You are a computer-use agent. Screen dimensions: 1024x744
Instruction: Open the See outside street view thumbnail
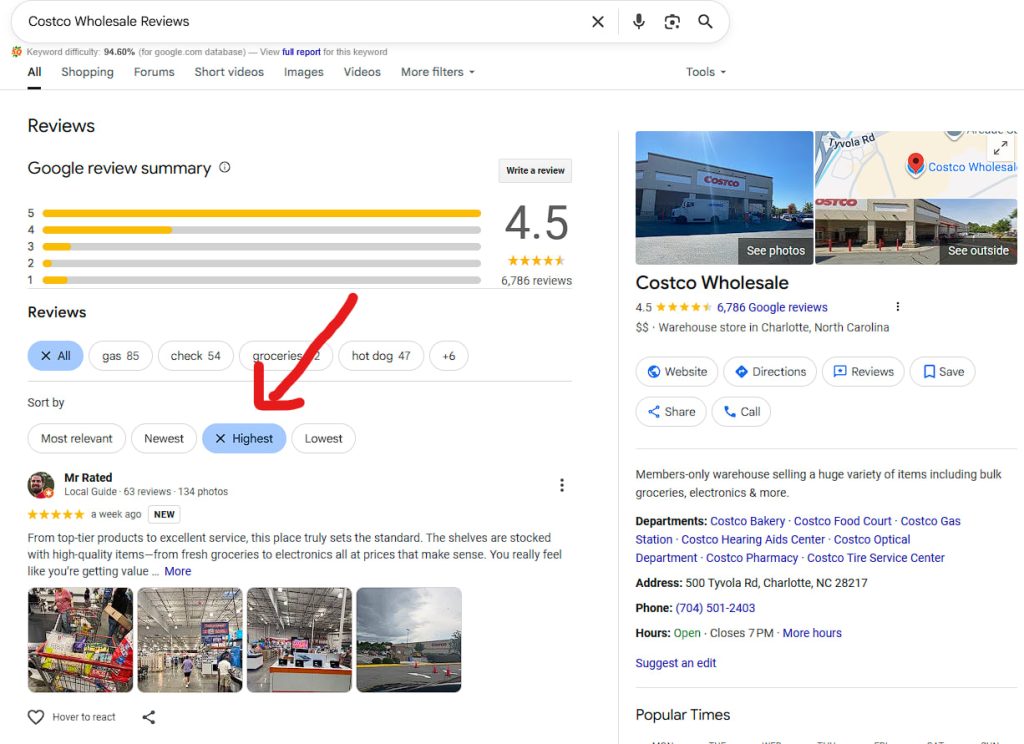[x=916, y=232]
